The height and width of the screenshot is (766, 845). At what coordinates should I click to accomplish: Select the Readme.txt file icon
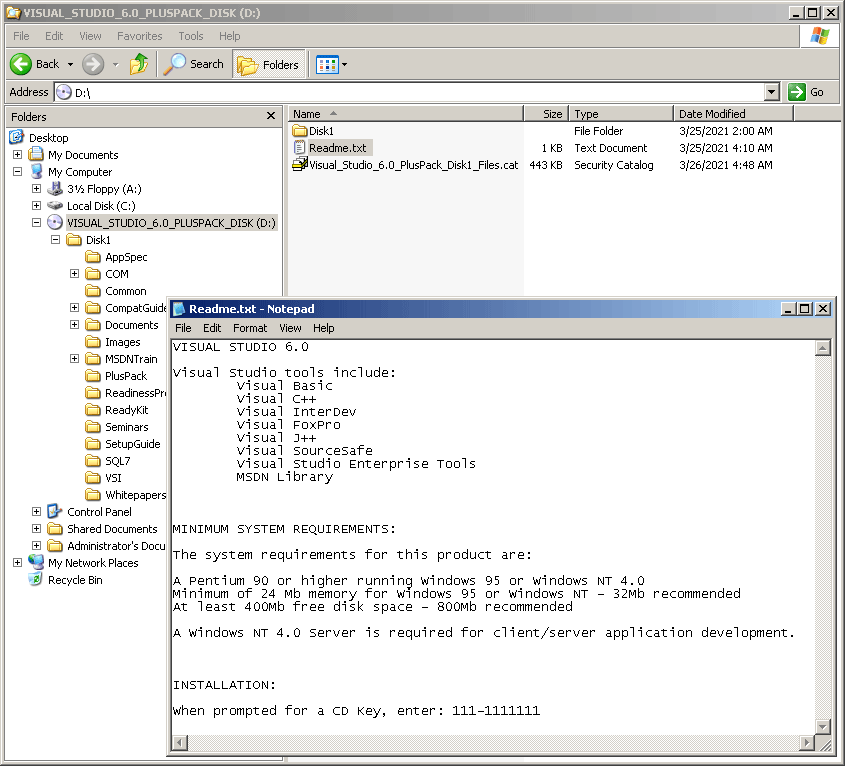click(299, 147)
